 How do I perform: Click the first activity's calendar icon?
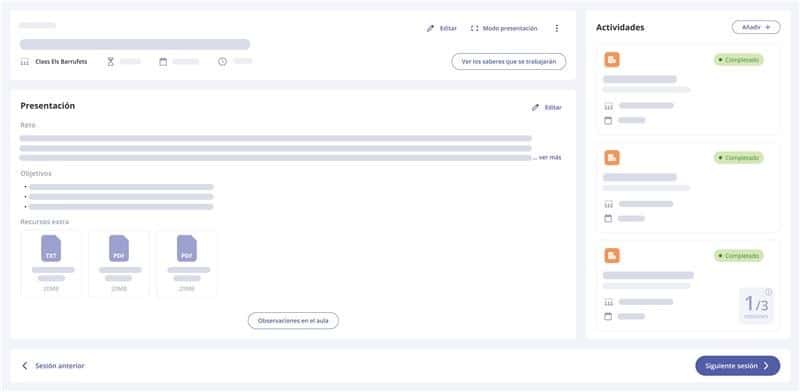point(608,120)
